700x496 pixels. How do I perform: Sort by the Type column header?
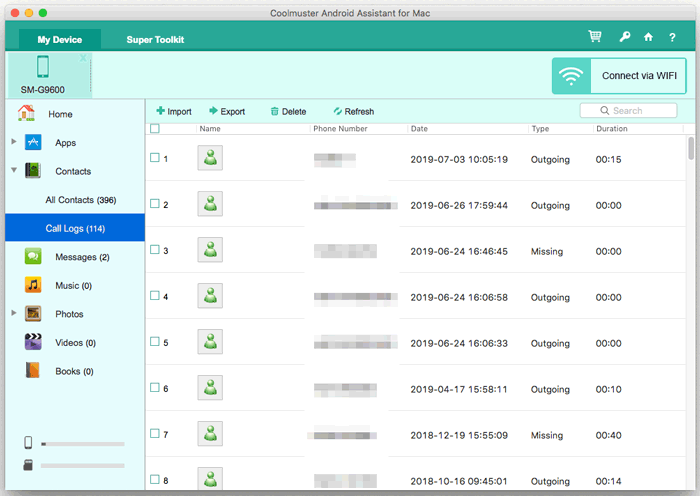tap(540, 129)
